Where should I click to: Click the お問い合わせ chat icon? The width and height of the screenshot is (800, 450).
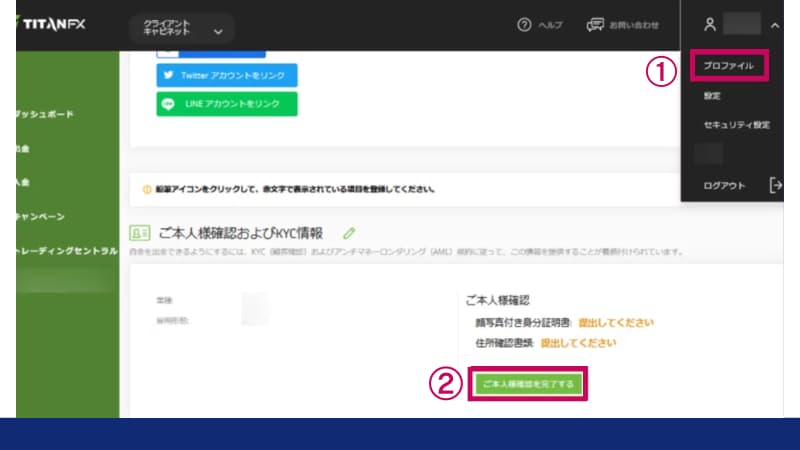(x=598, y=25)
